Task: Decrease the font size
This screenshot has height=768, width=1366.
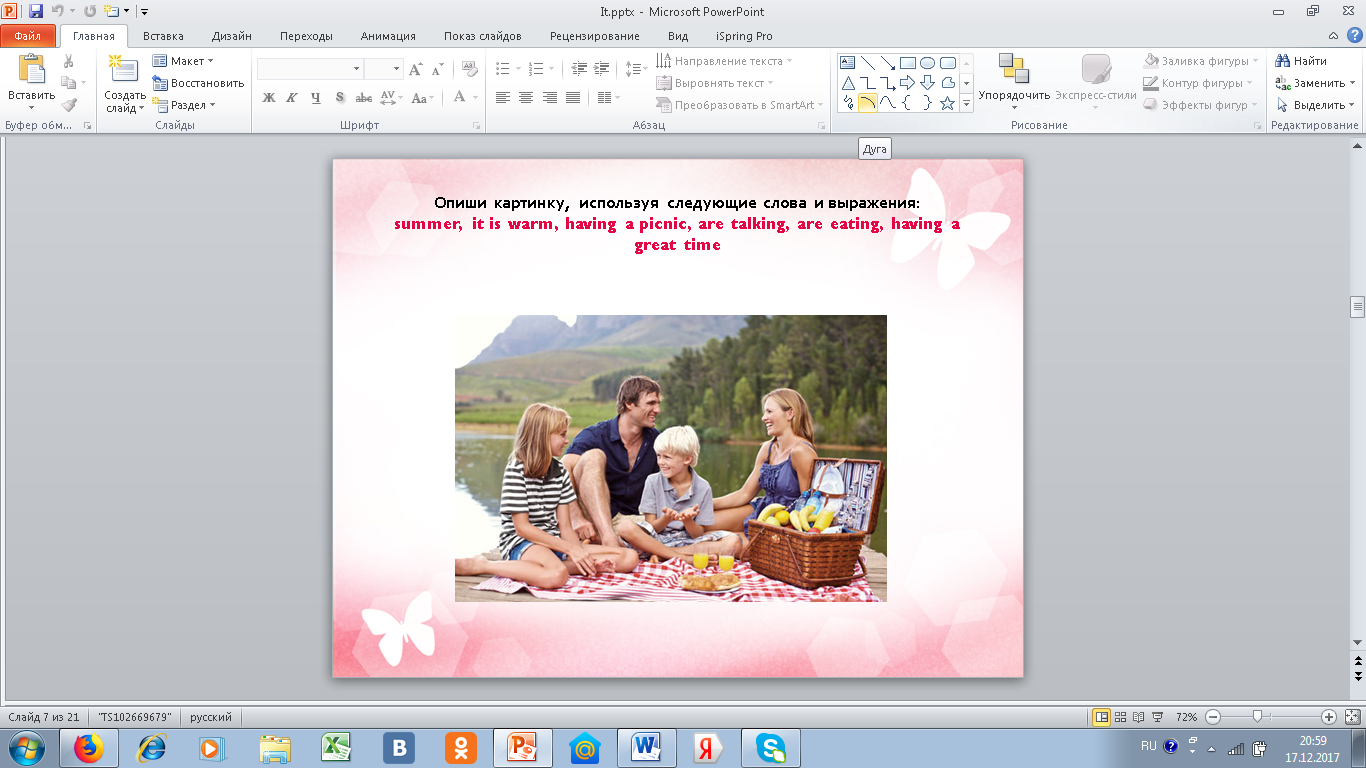Action: click(x=438, y=69)
